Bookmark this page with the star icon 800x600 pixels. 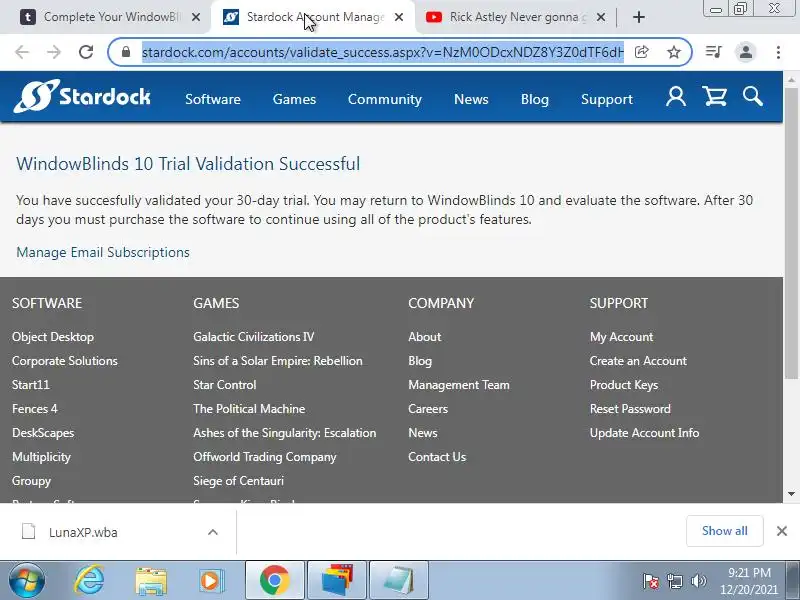pos(674,52)
